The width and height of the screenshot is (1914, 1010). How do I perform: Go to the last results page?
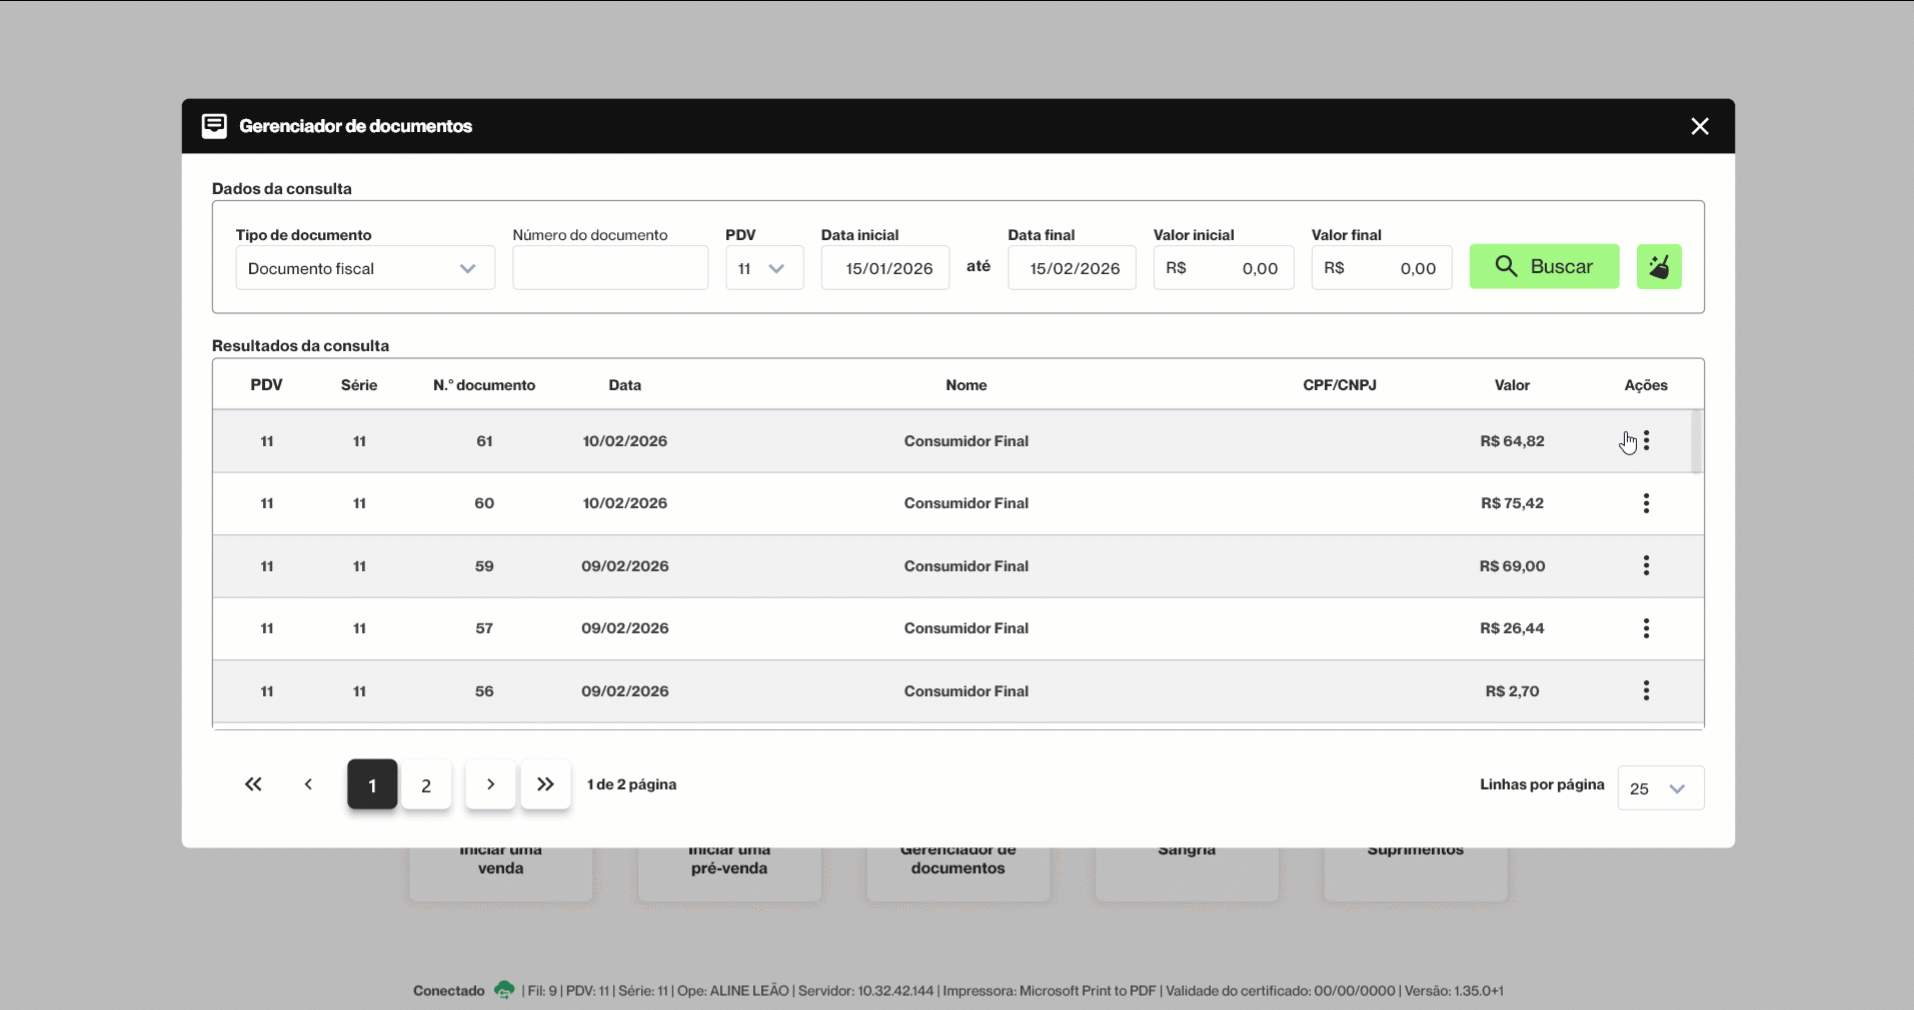(545, 784)
